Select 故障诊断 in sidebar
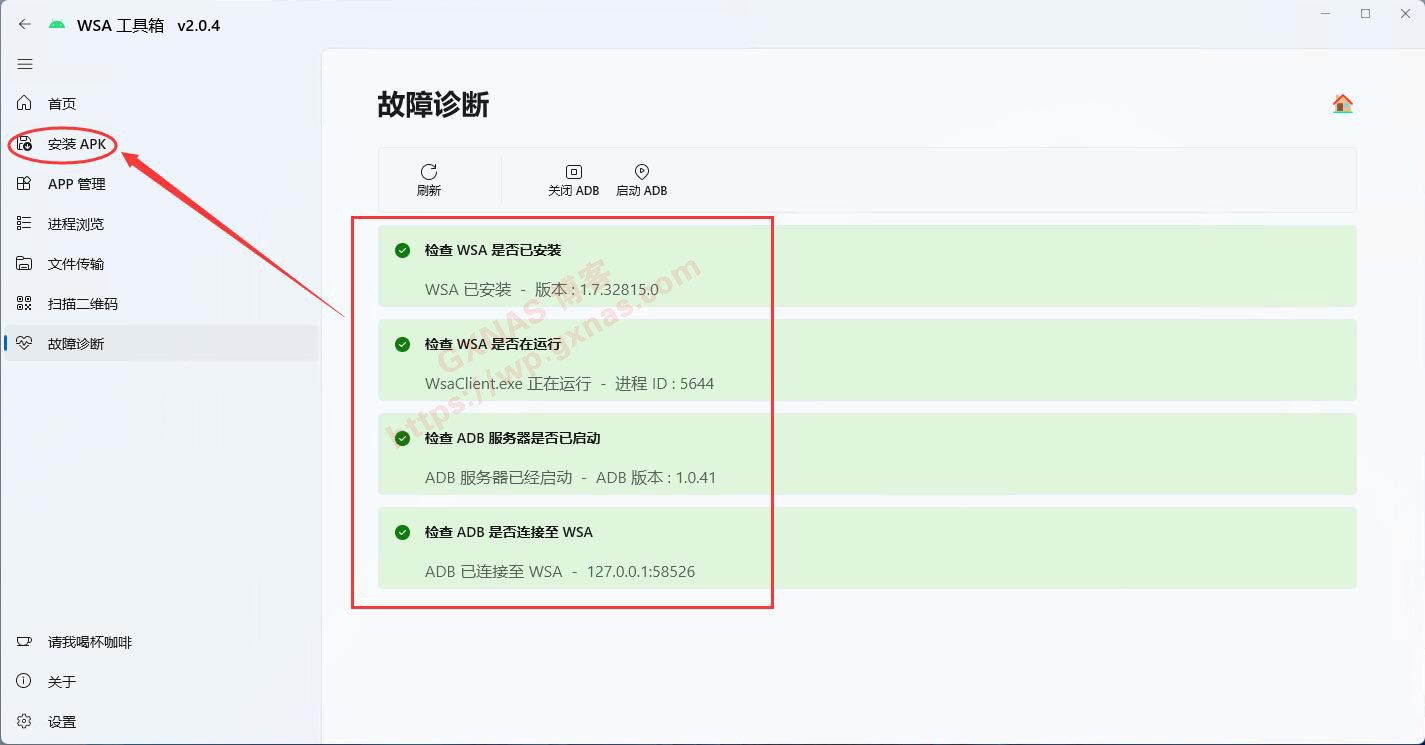Screen dimensions: 1425x745 coord(75,344)
